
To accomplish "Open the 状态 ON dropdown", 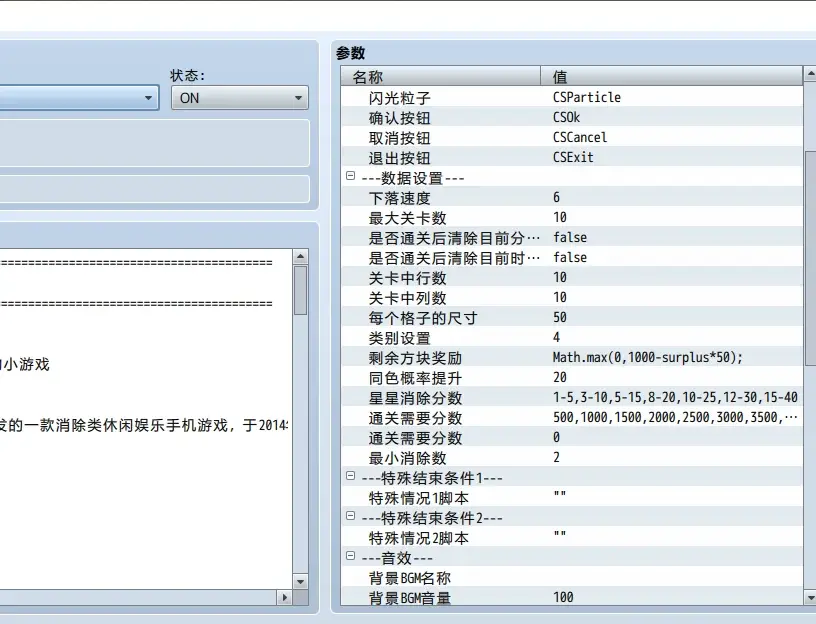I will pyautogui.click(x=240, y=98).
